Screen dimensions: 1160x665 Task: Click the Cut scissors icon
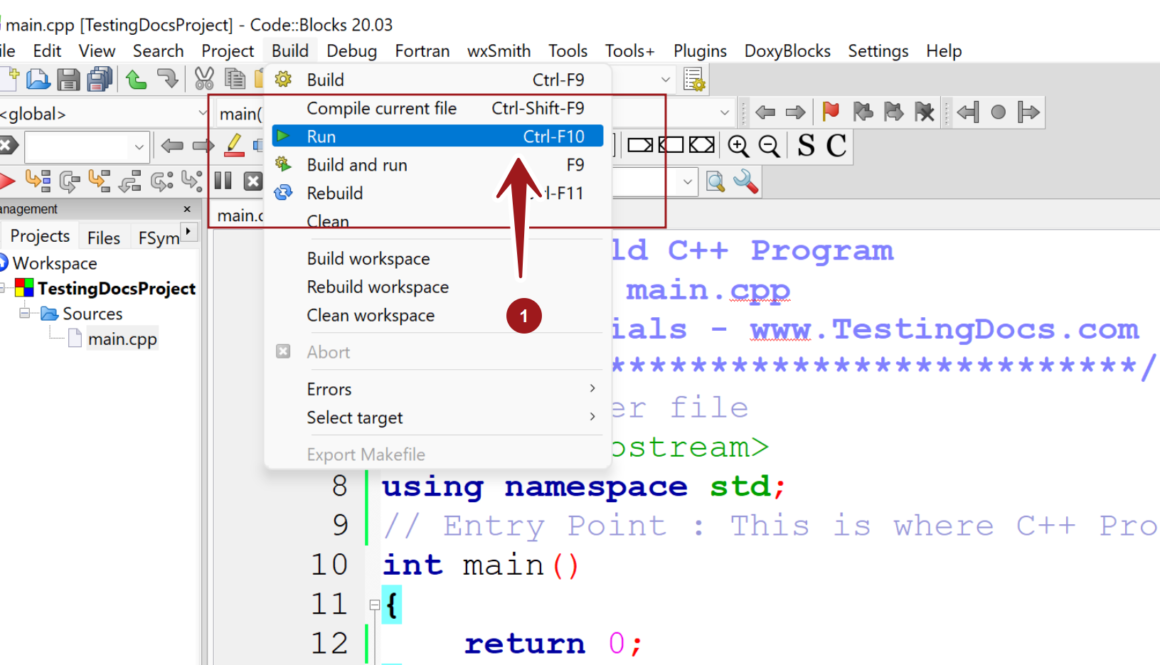click(x=204, y=79)
